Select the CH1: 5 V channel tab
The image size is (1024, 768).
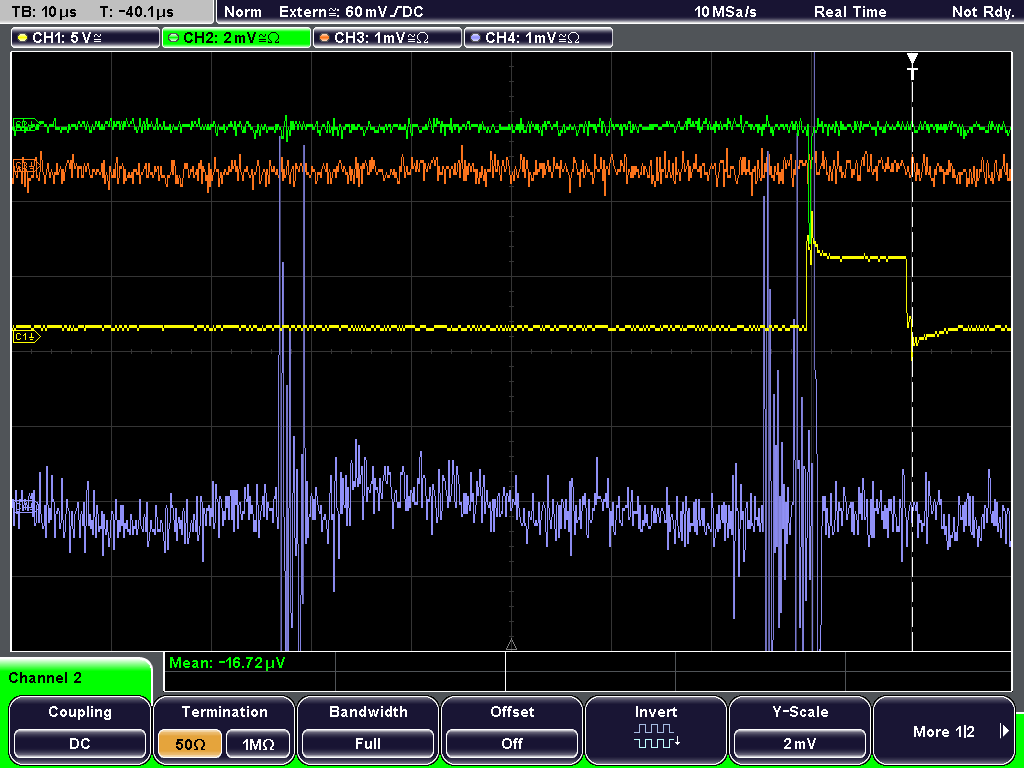(86, 38)
